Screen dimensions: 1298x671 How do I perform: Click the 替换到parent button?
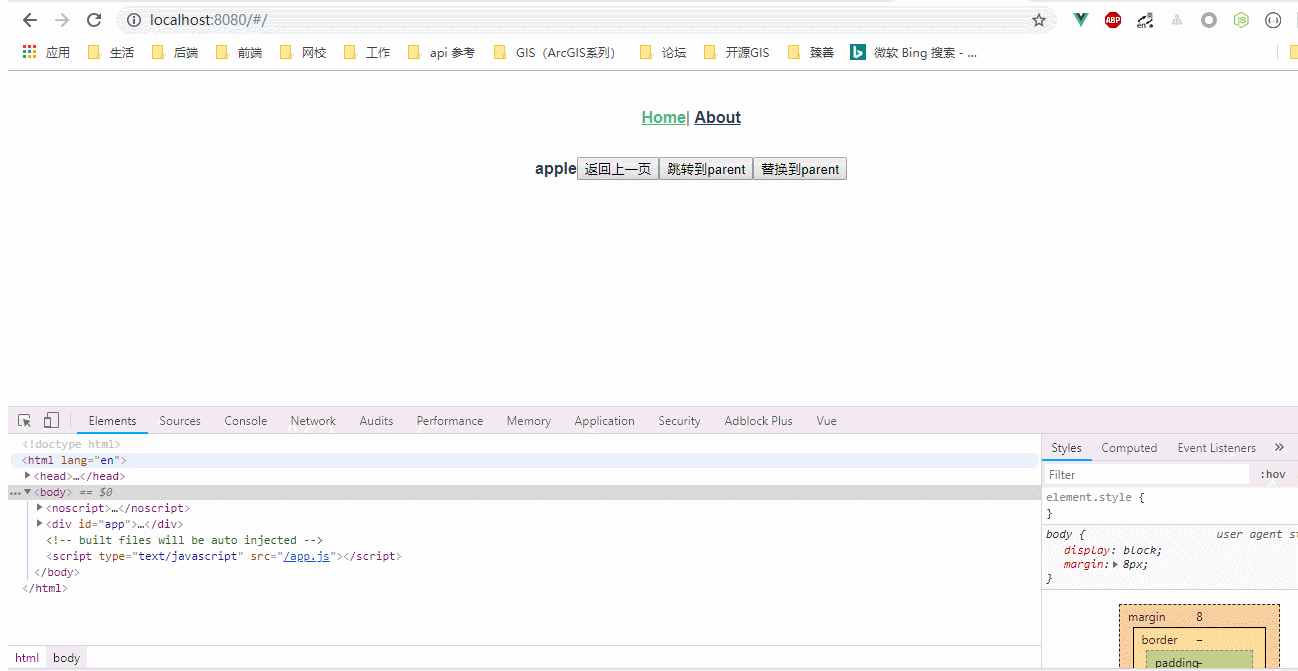pyautogui.click(x=800, y=169)
